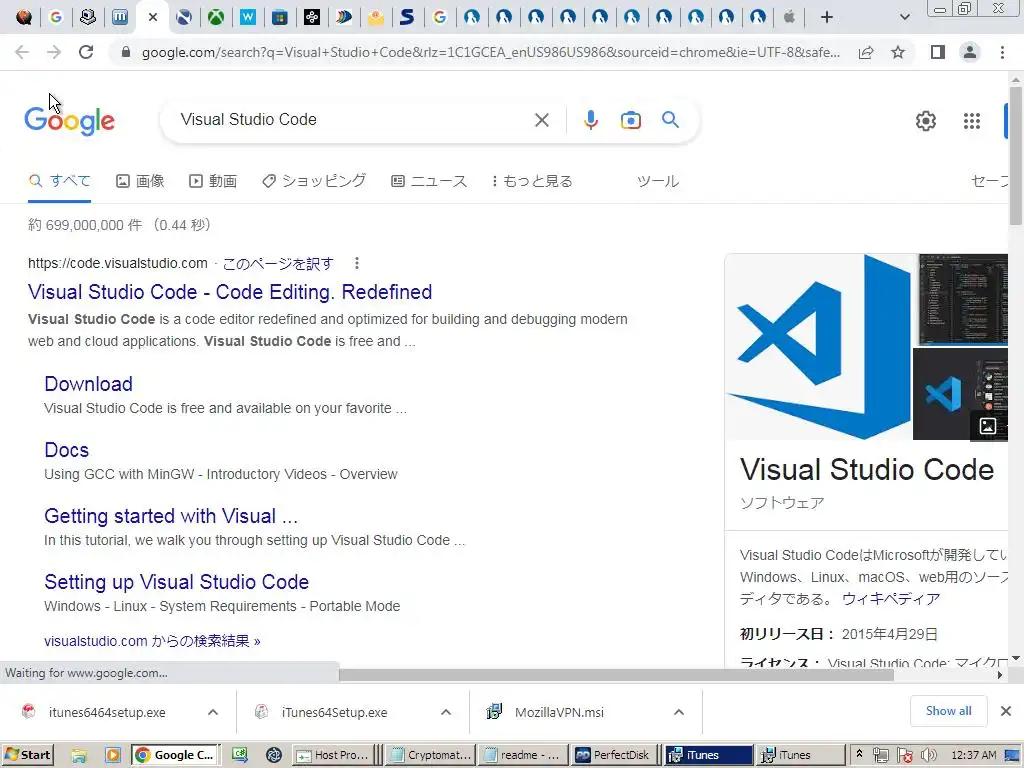Open Setting up Visual Studio Code link
Image resolution: width=1024 pixels, height=768 pixels.
coord(176,582)
